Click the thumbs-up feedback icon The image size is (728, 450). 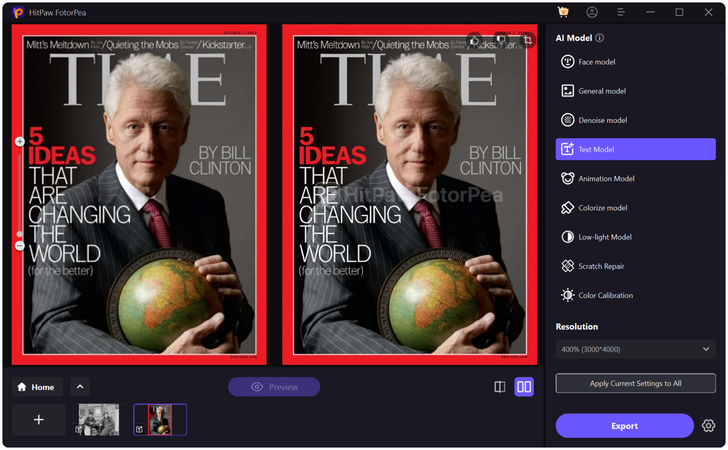click(x=474, y=40)
